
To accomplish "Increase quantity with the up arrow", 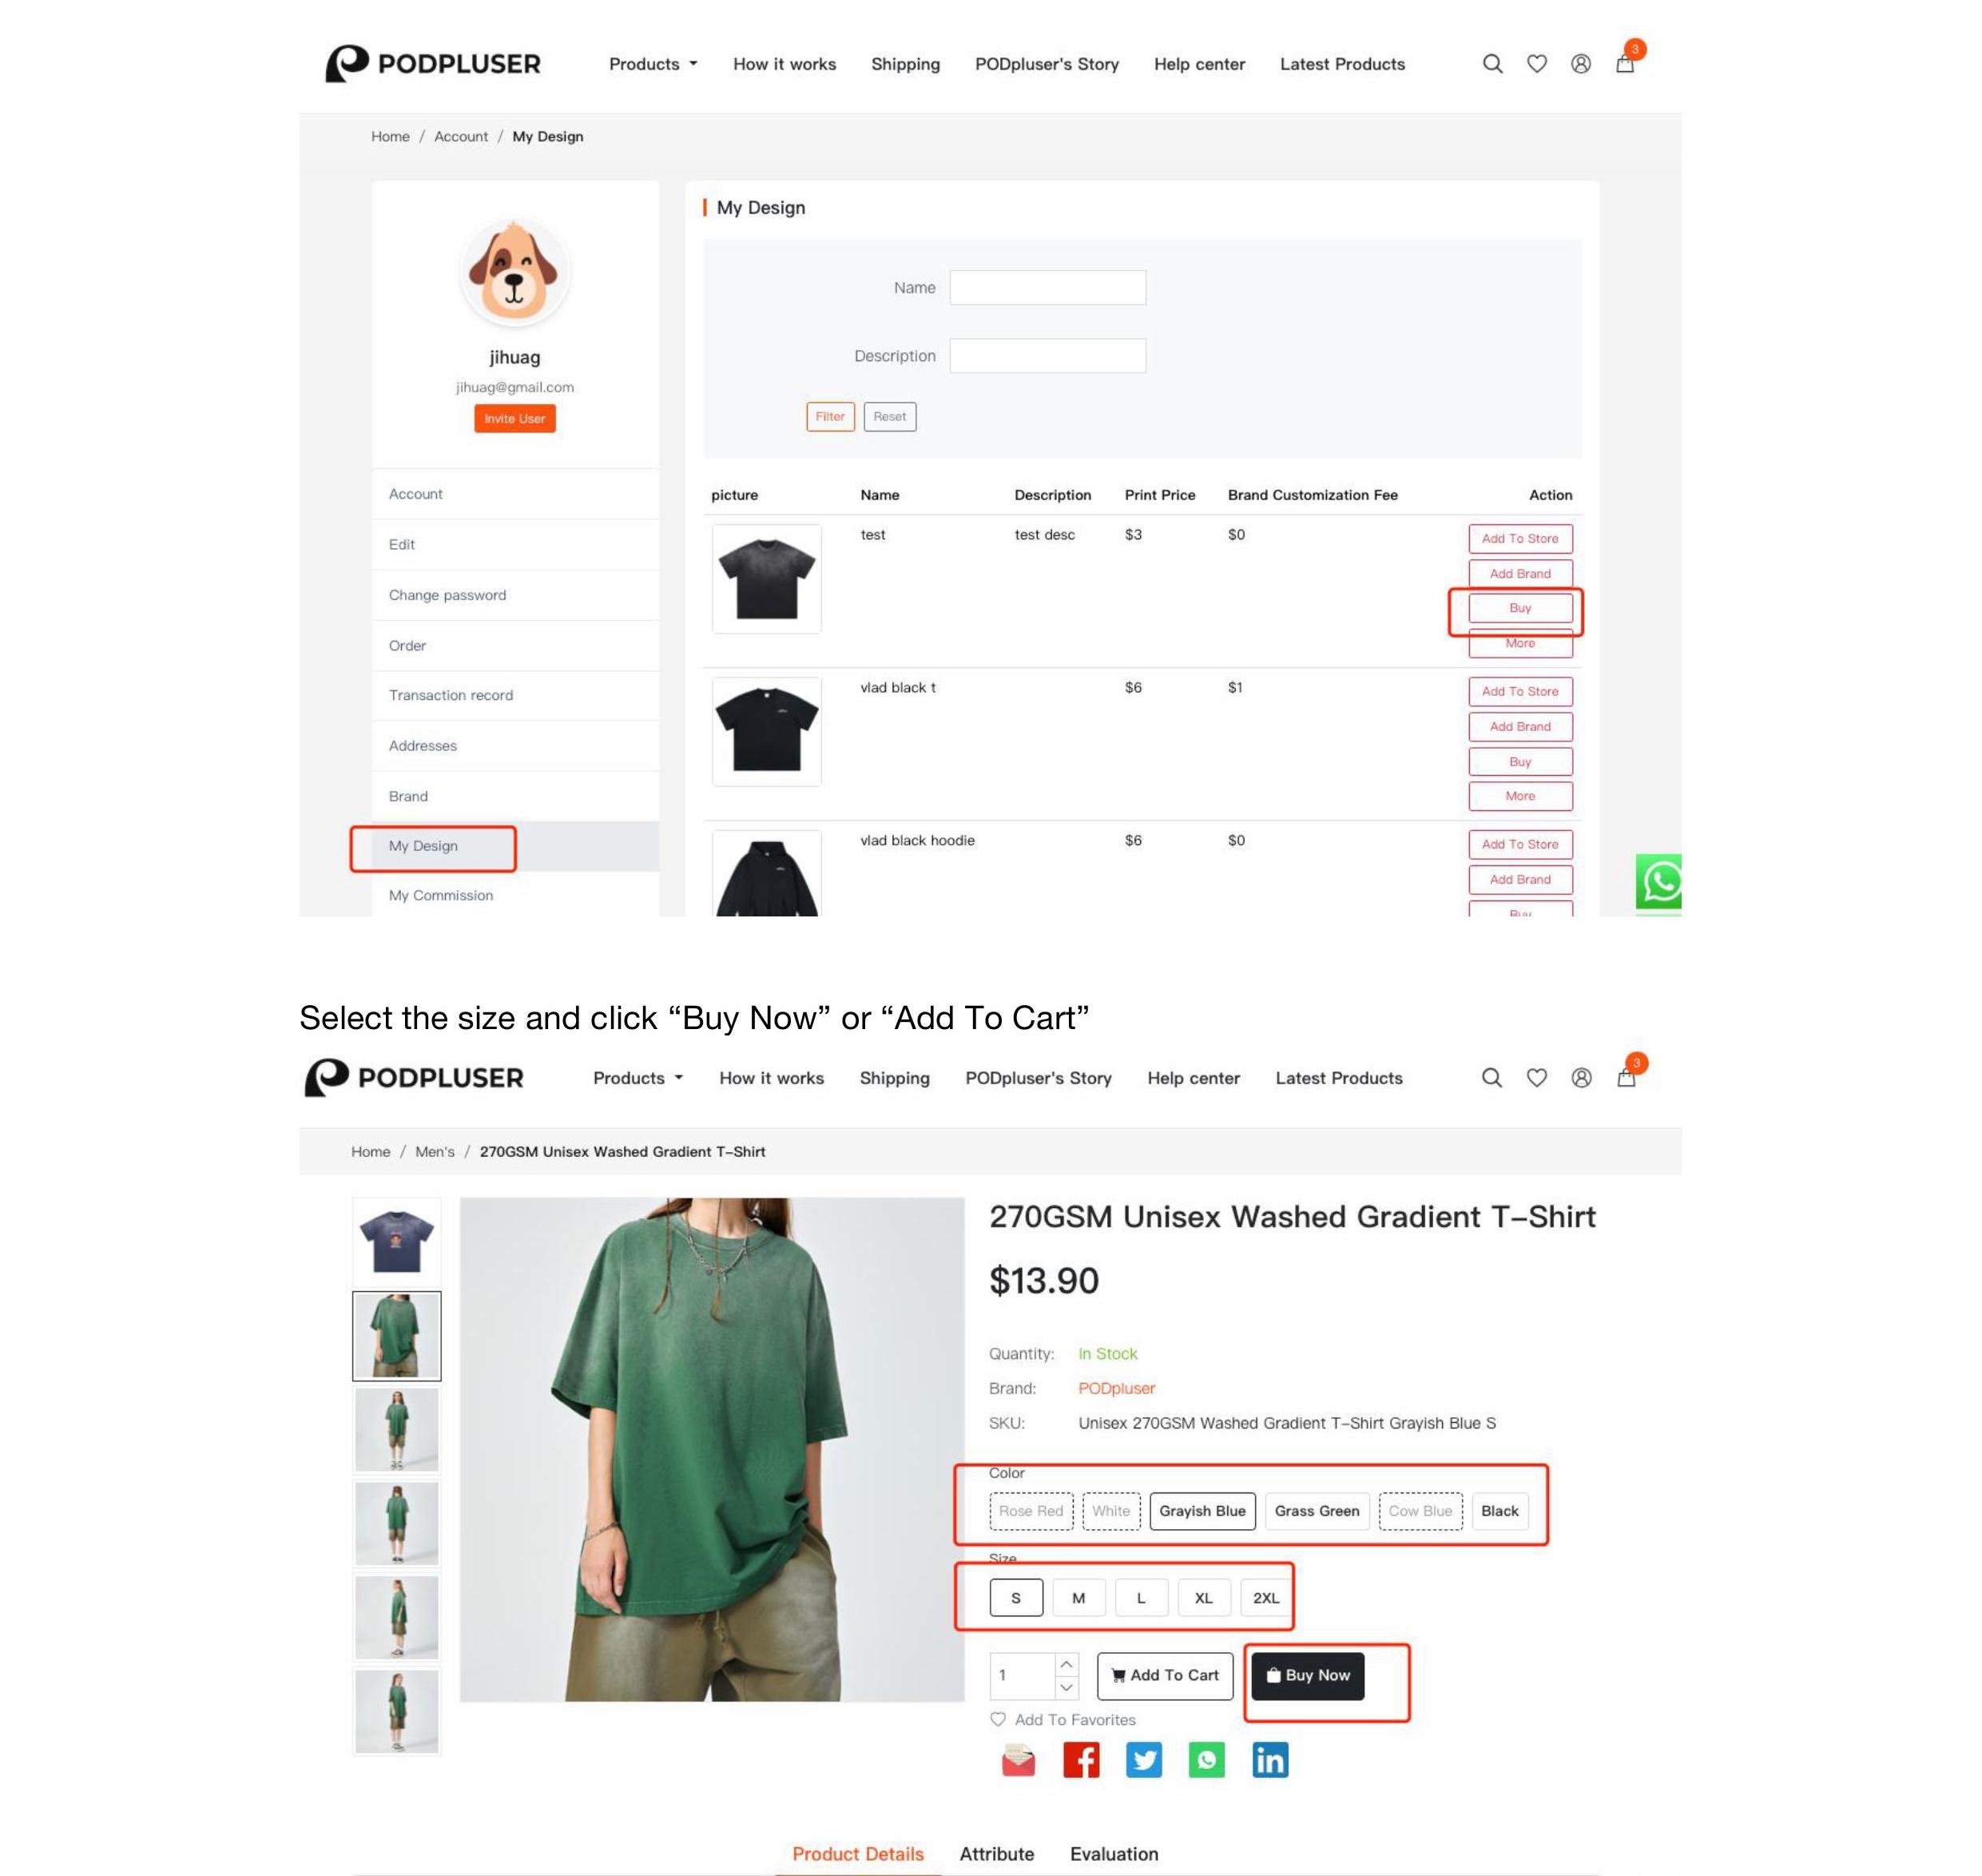I will coord(1066,1665).
